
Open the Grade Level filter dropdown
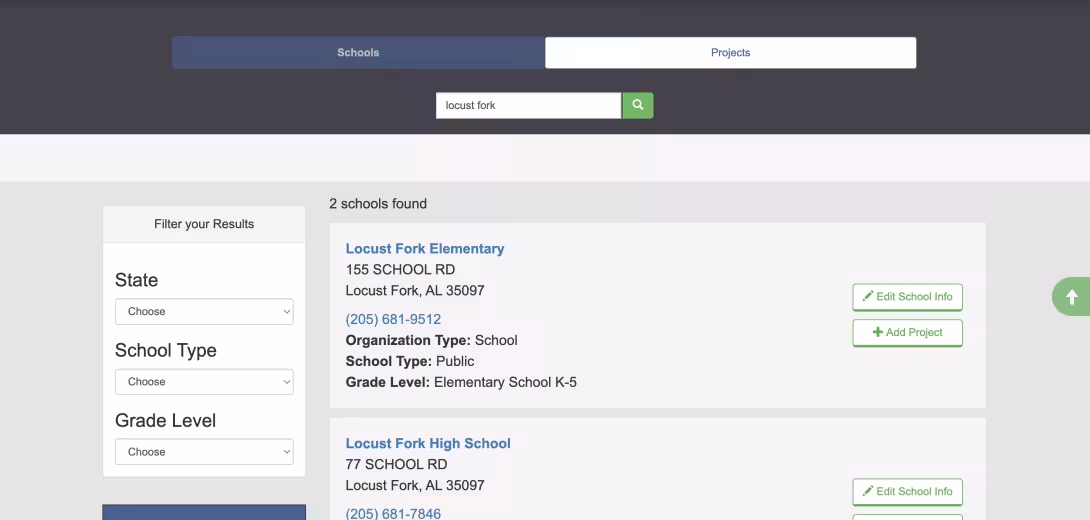point(204,452)
